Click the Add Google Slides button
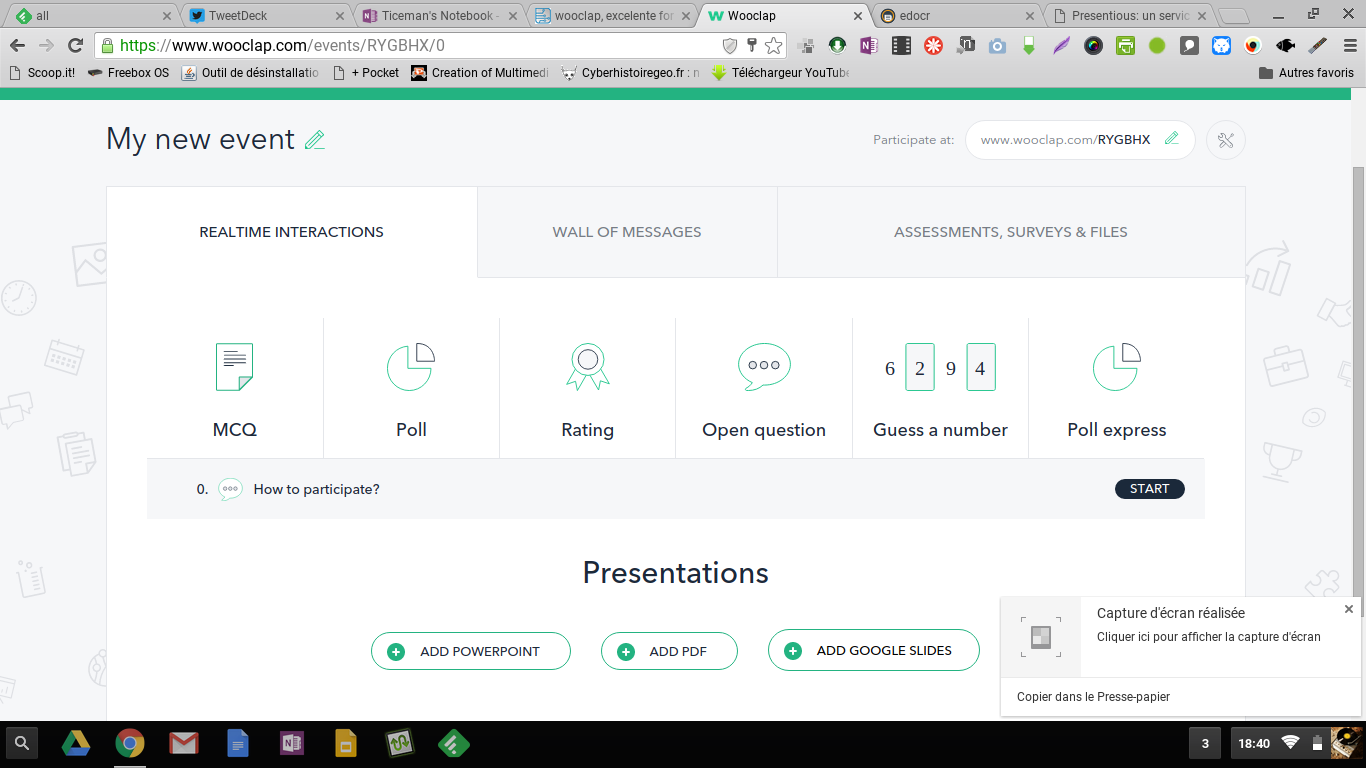 pos(874,650)
